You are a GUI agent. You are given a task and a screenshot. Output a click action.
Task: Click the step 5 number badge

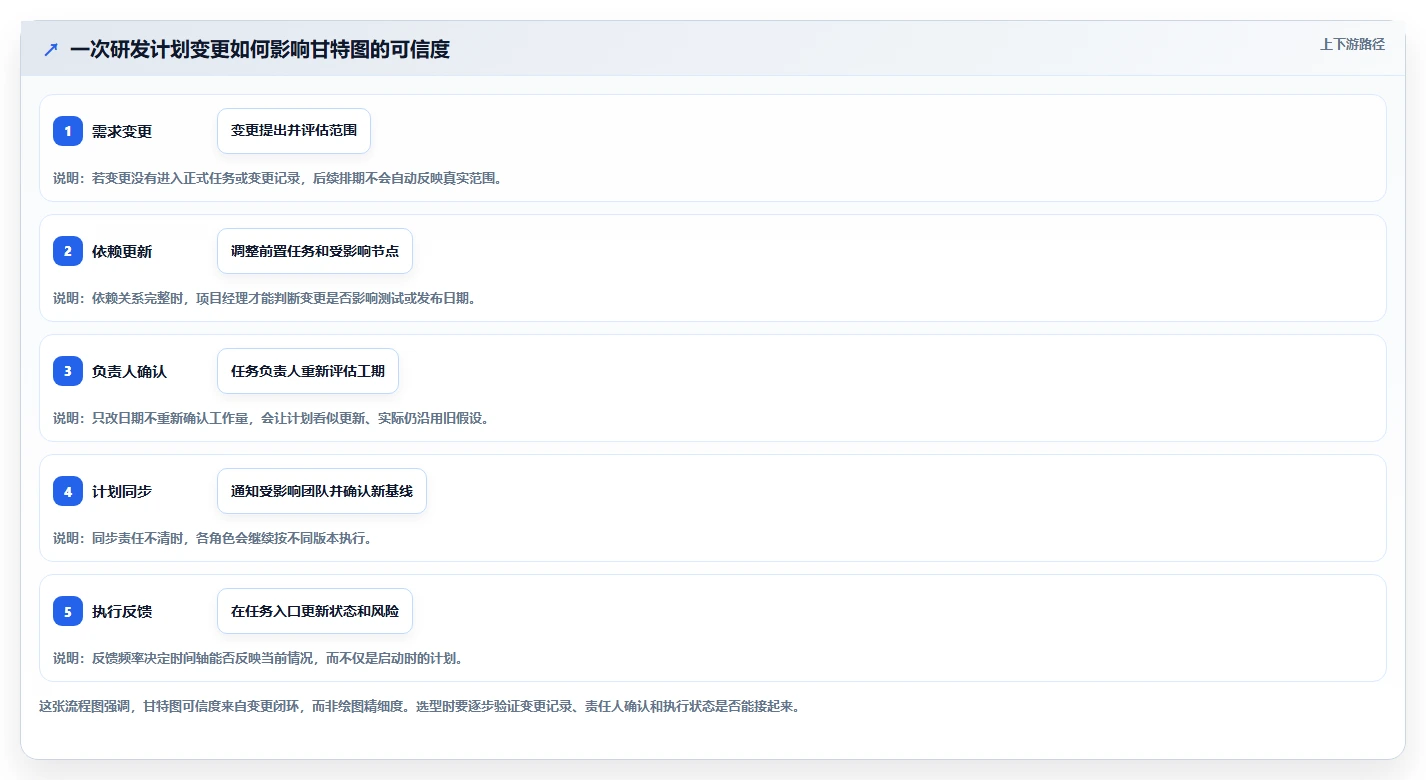point(68,611)
